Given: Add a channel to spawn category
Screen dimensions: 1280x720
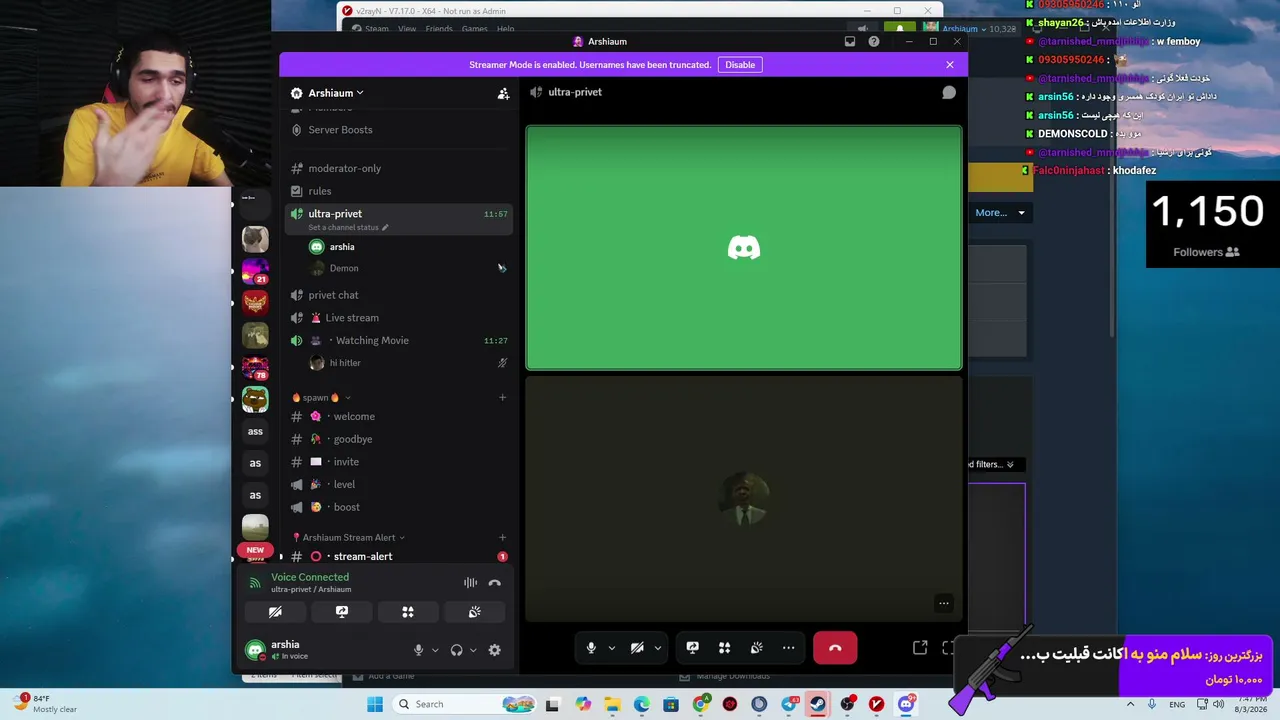Looking at the screenshot, I should point(502,398).
